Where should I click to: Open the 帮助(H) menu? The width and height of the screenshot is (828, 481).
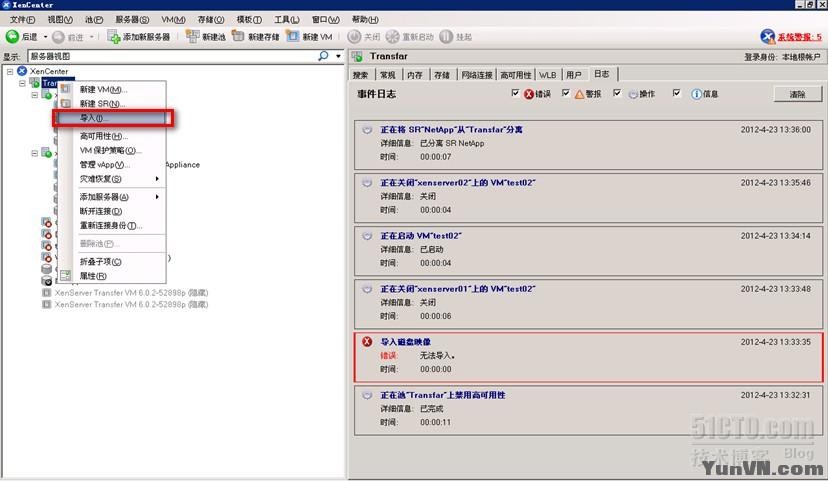365,20
